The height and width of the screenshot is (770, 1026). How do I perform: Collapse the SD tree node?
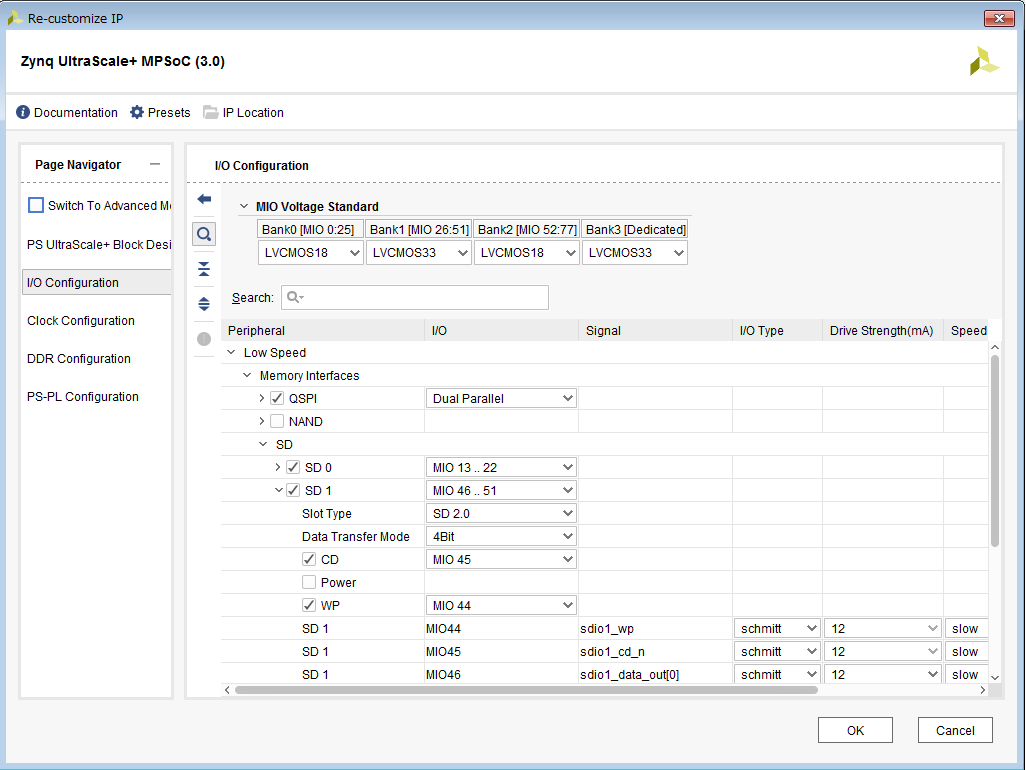[x=263, y=444]
